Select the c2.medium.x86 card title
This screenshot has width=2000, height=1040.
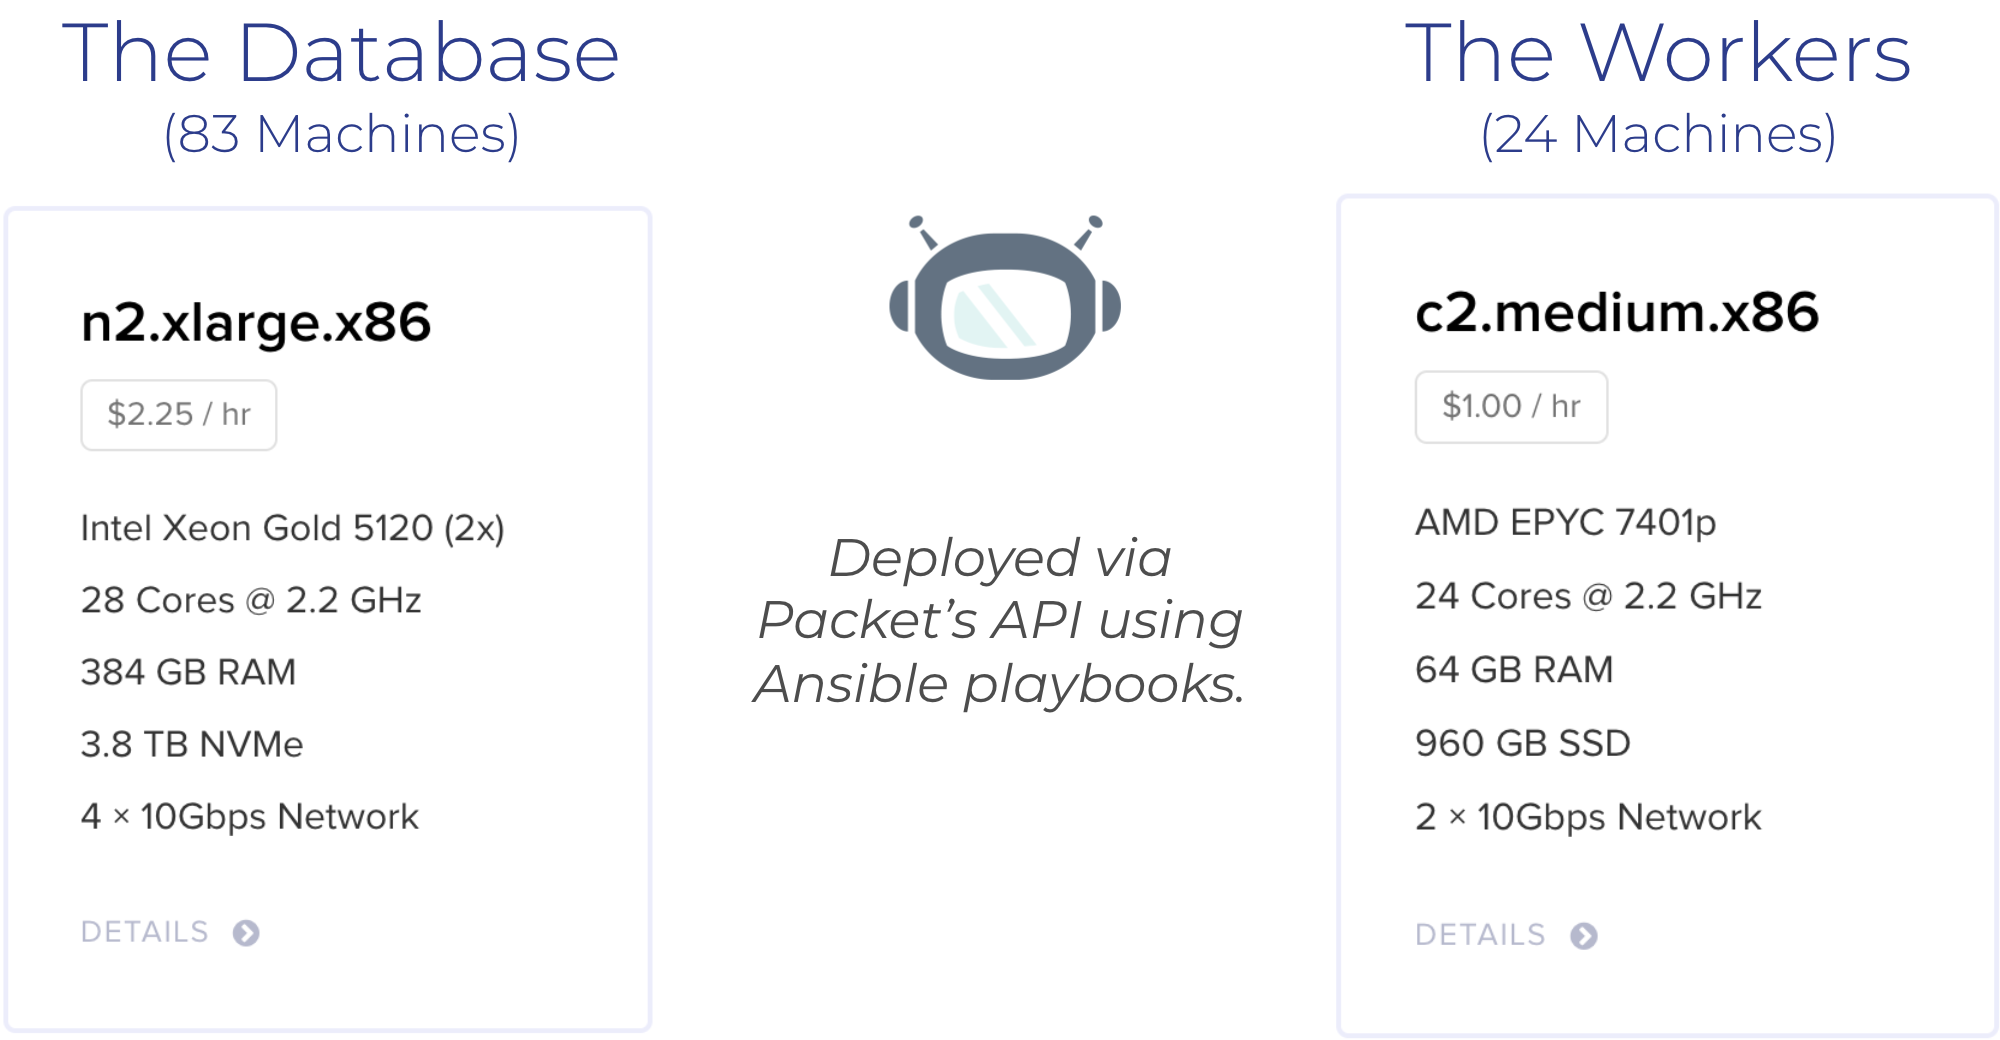[x=1617, y=313]
